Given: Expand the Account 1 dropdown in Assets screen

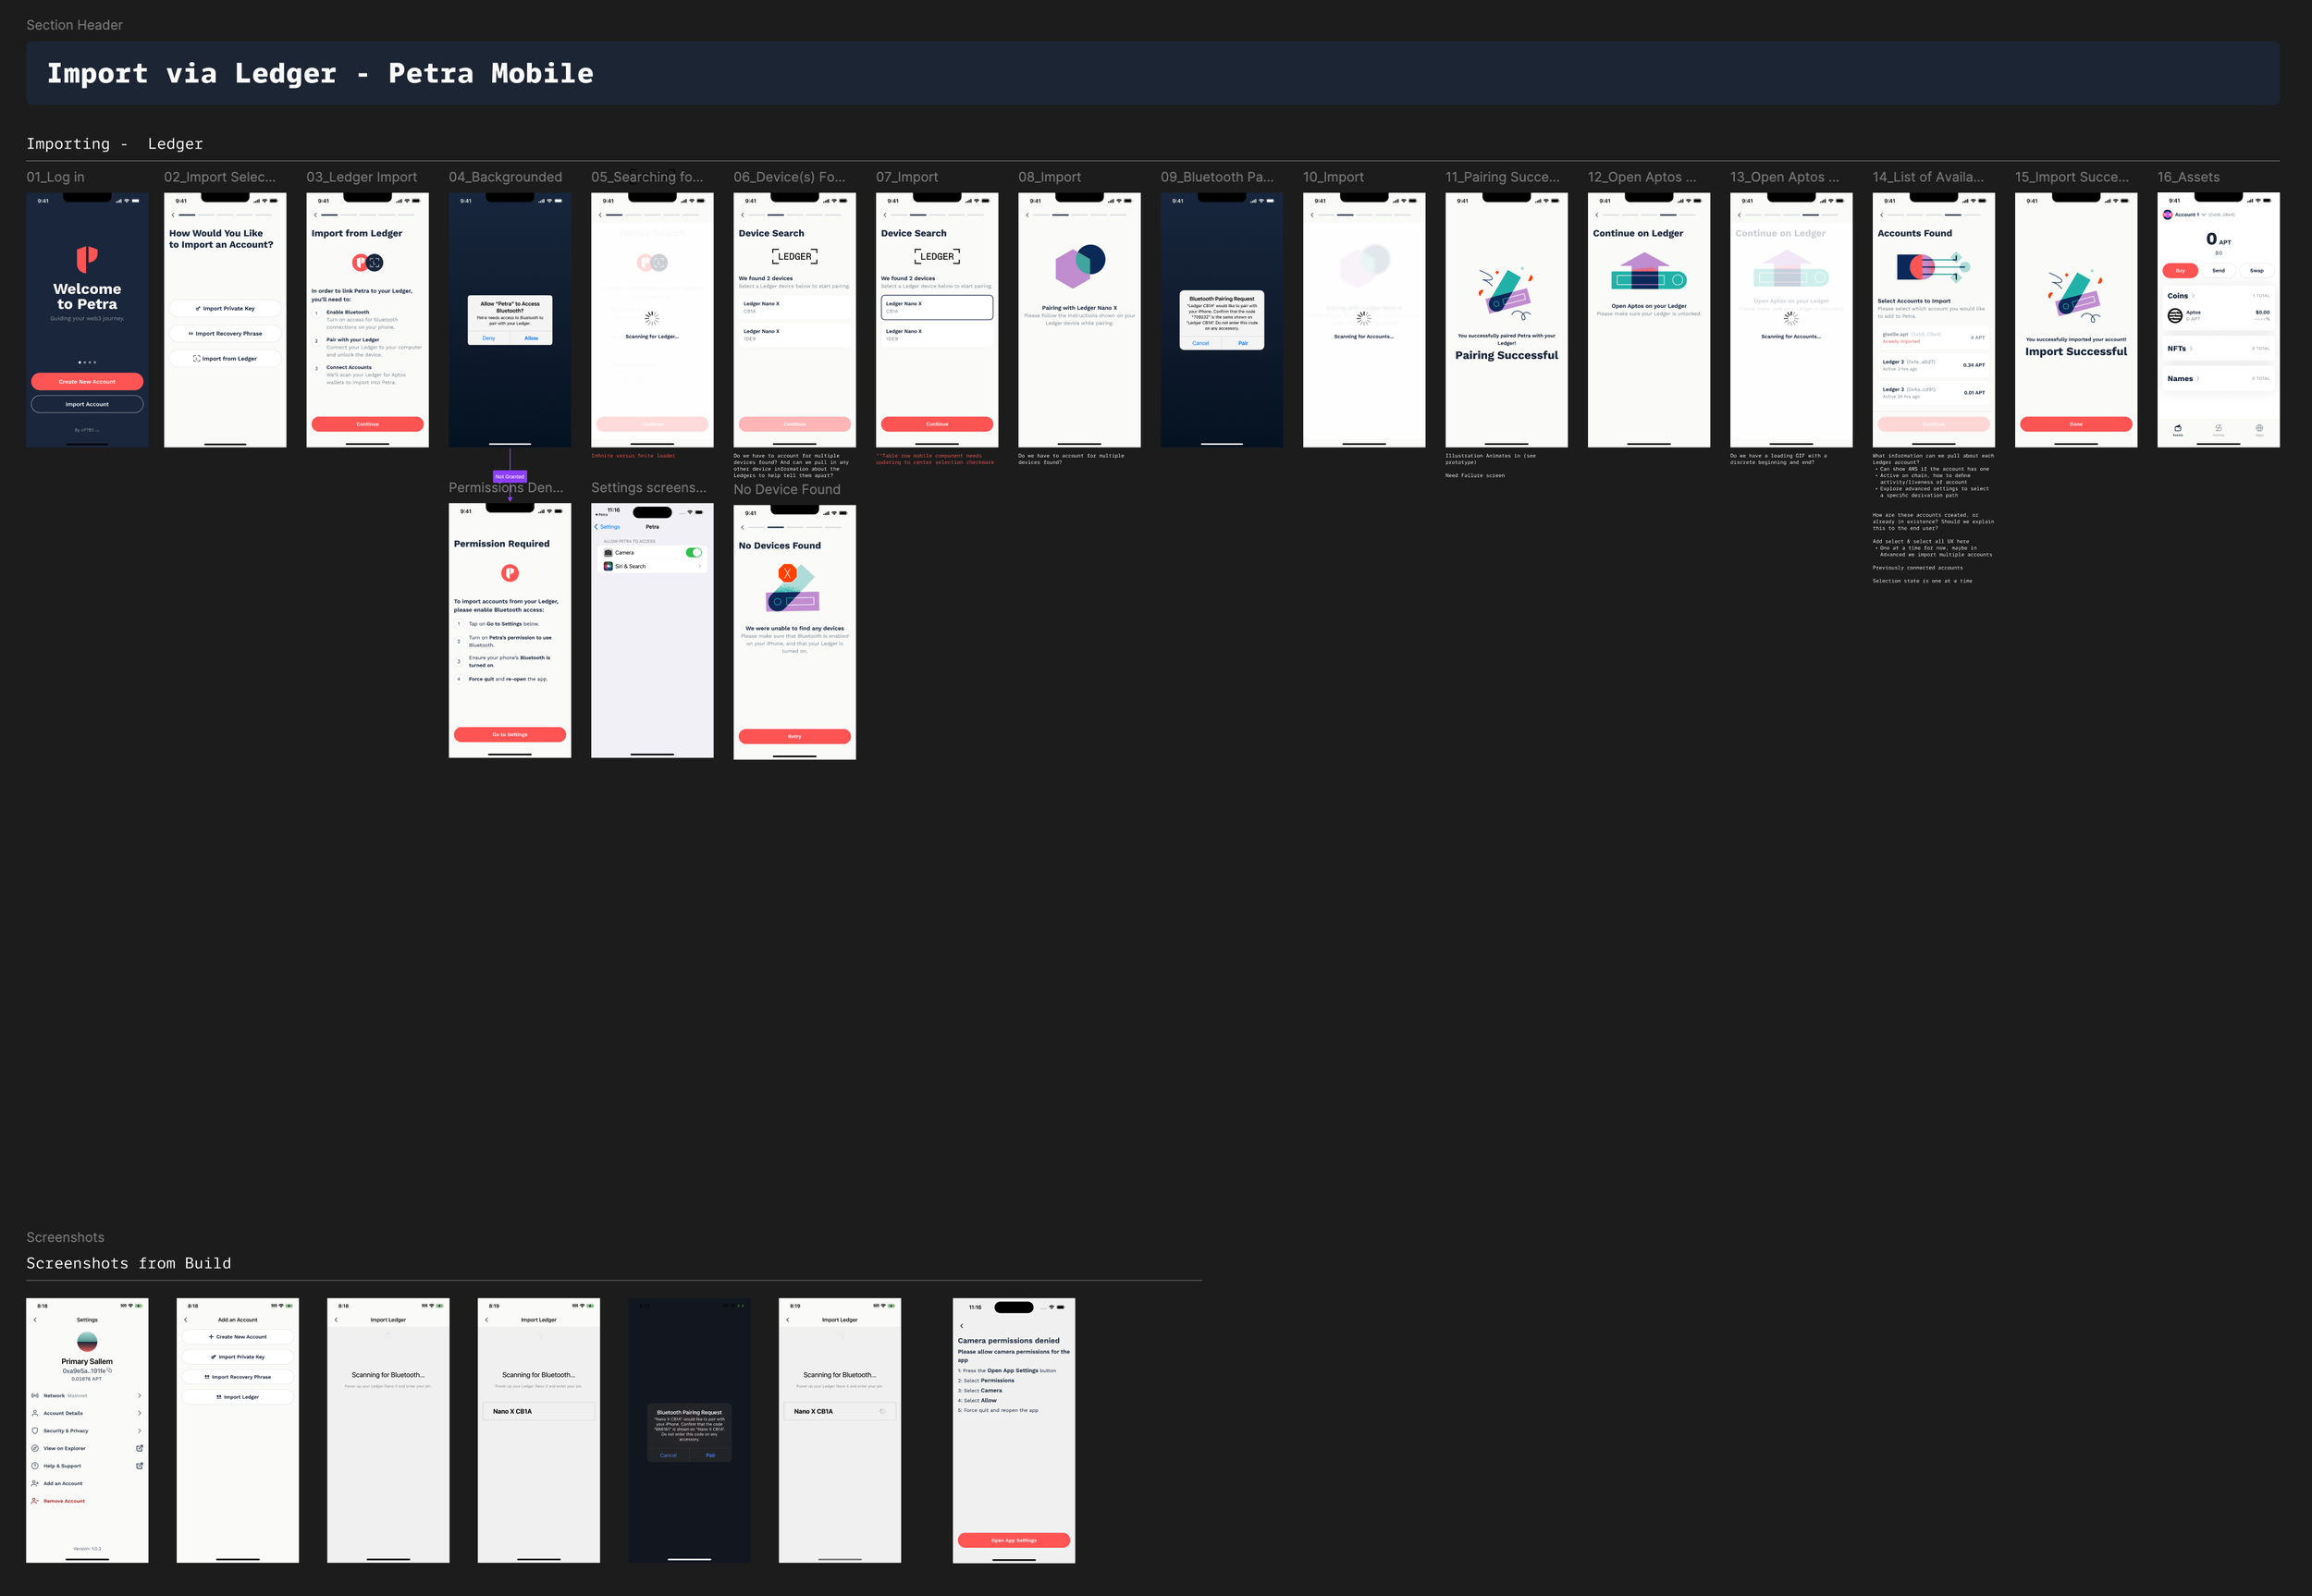Looking at the screenshot, I should pos(2203,215).
